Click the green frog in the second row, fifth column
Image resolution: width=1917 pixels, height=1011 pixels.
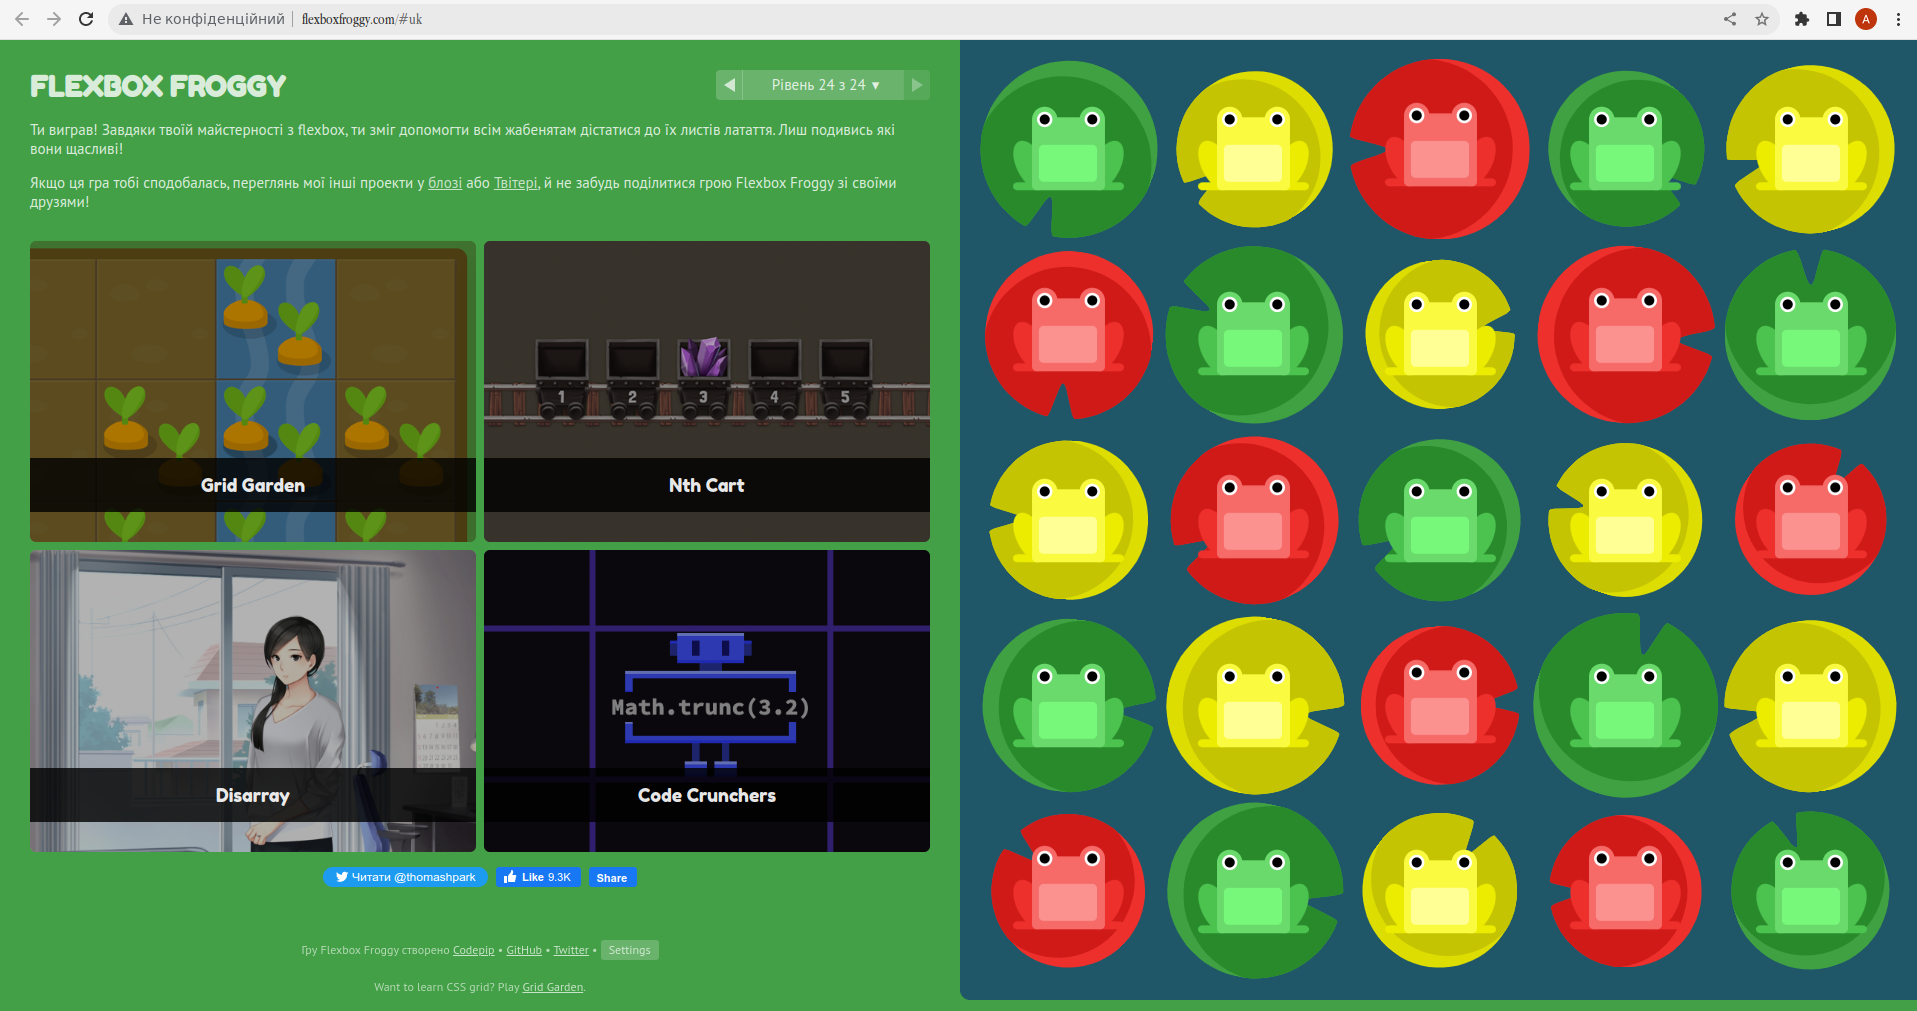(x=1811, y=334)
